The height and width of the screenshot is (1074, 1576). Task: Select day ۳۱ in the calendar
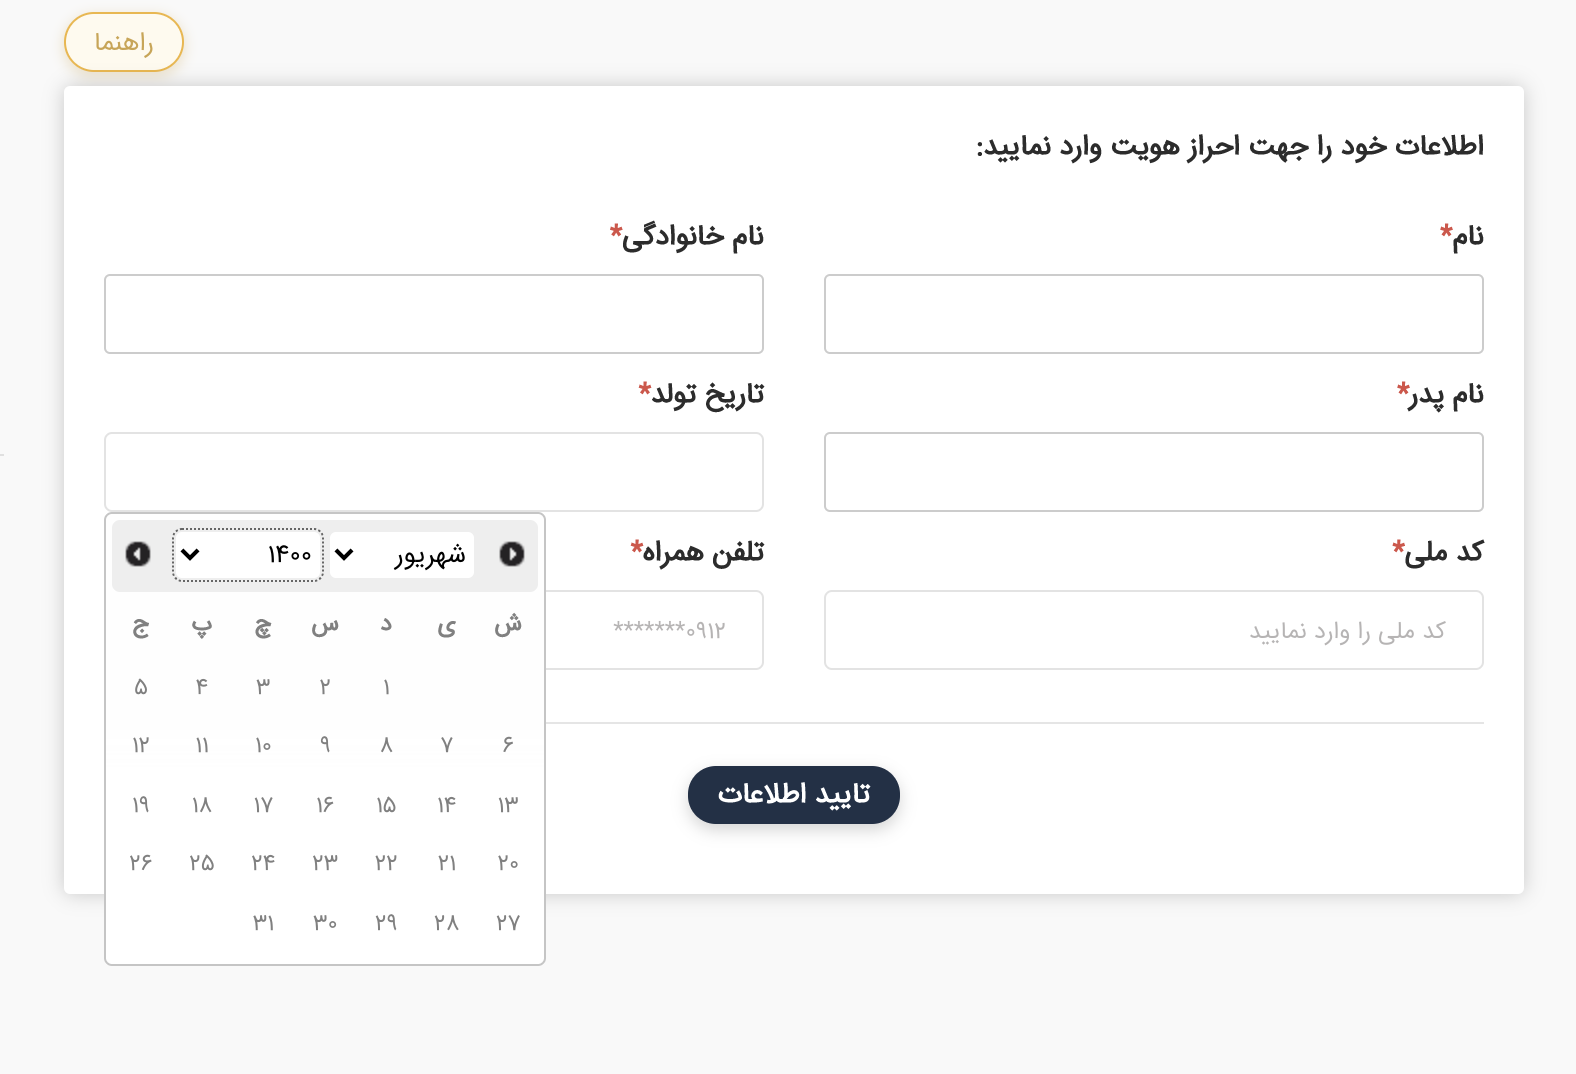point(263,922)
